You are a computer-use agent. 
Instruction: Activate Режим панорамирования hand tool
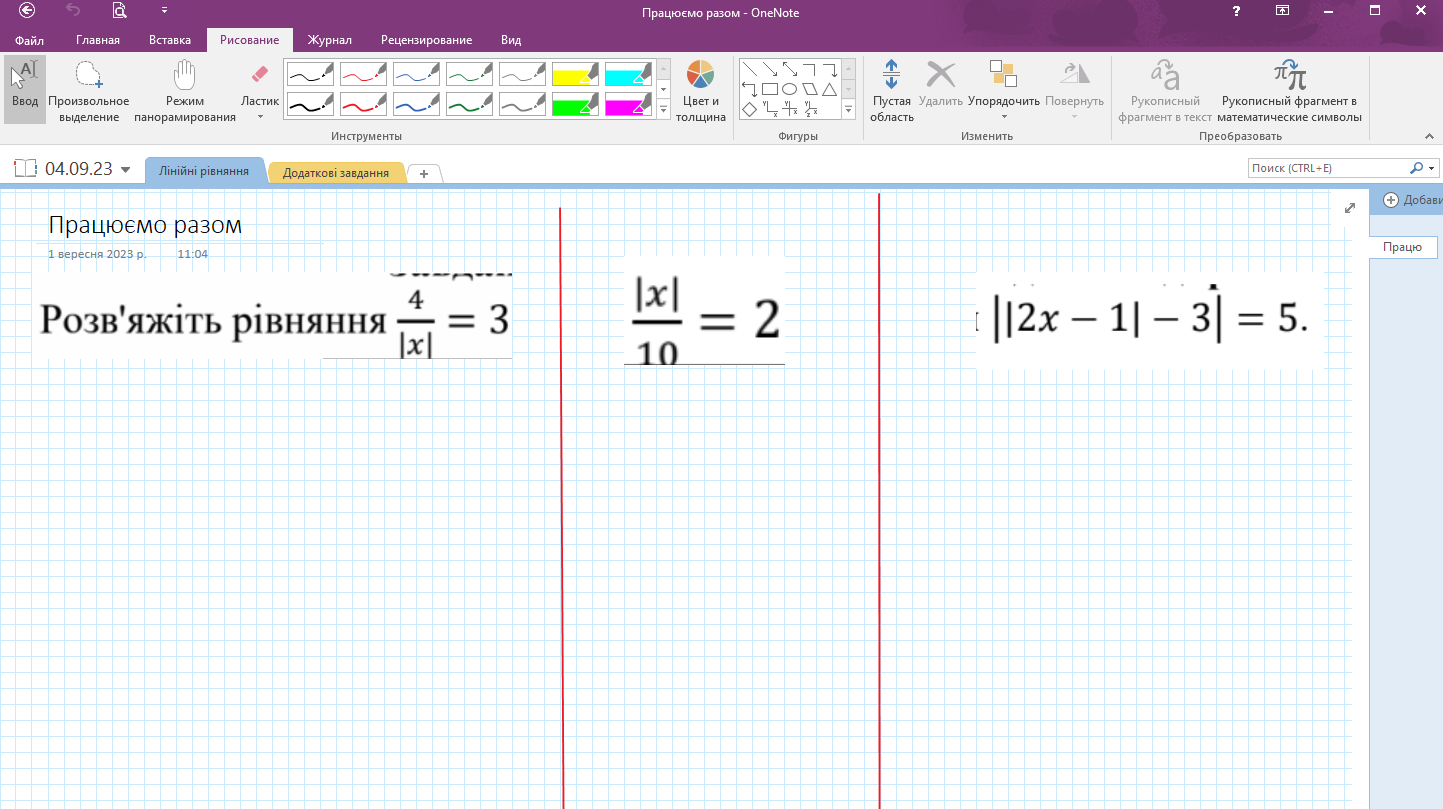point(185,90)
